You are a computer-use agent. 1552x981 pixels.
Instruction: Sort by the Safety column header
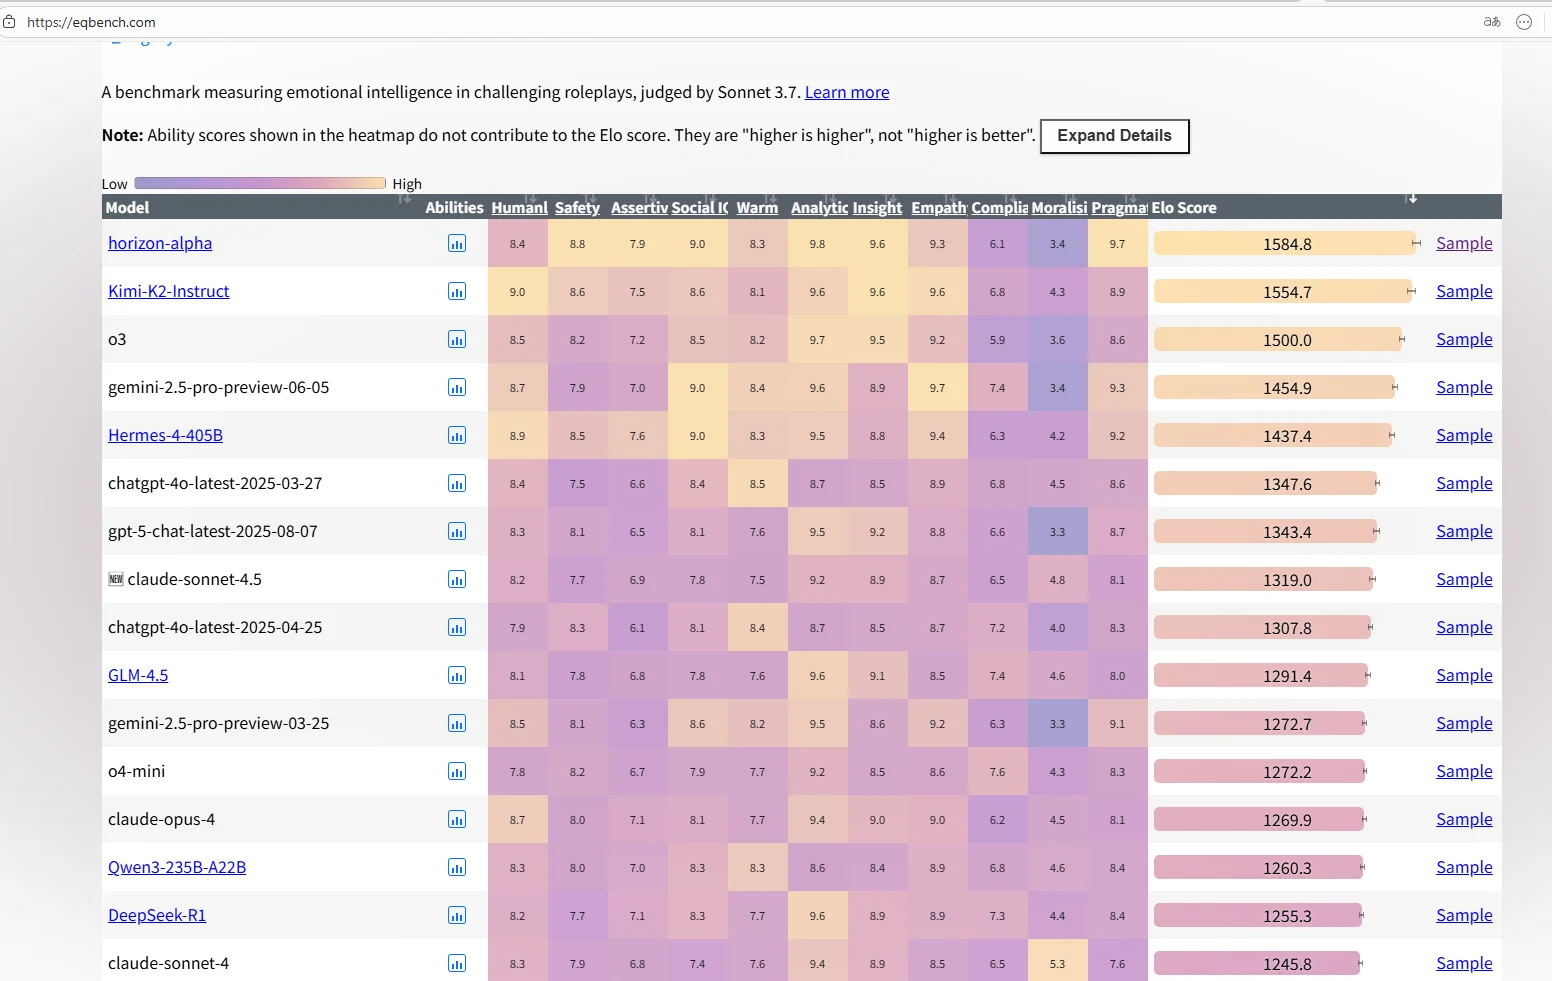point(577,208)
